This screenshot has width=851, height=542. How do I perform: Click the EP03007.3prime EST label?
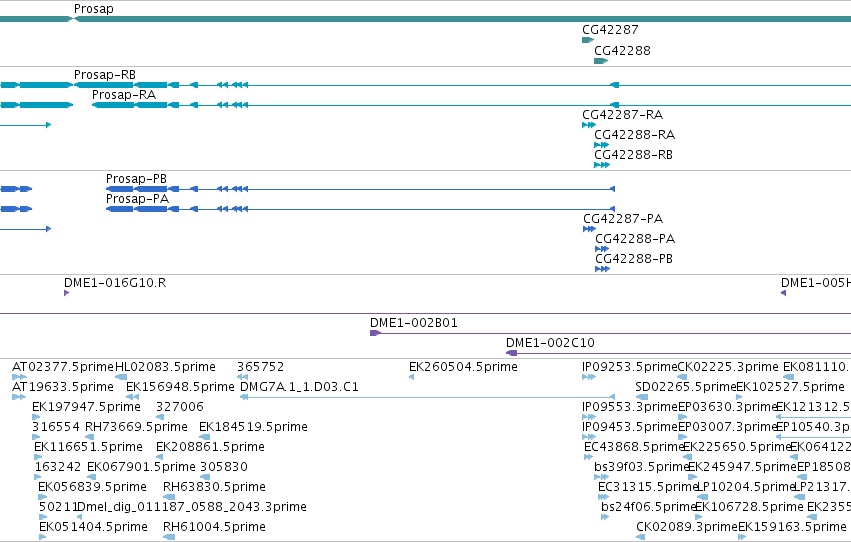727,427
